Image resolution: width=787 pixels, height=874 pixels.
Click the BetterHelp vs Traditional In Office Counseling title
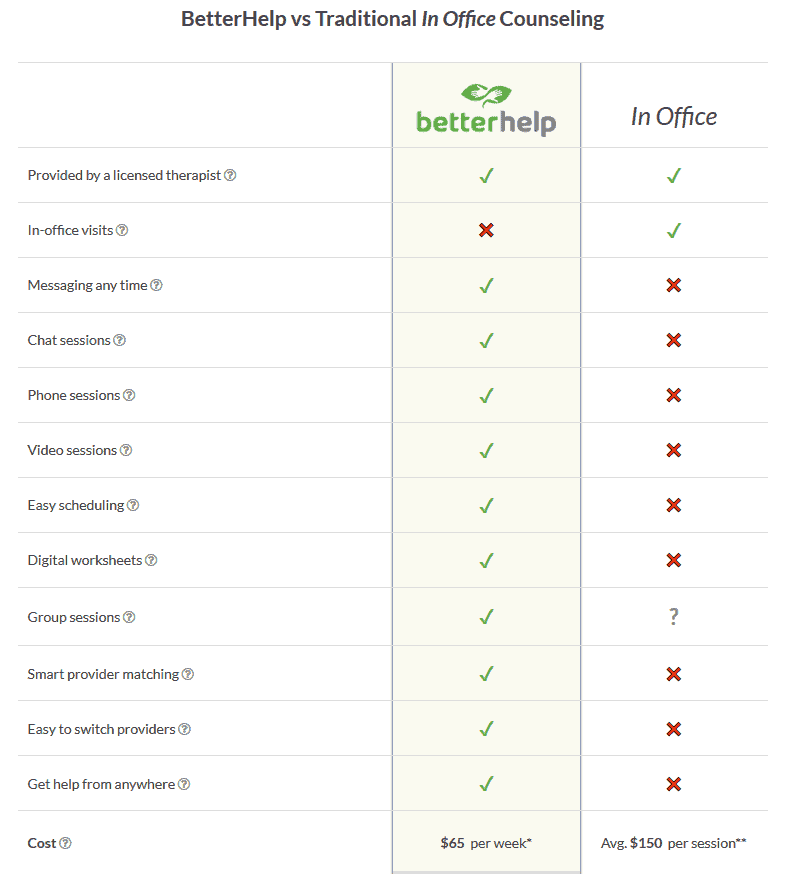392,19
